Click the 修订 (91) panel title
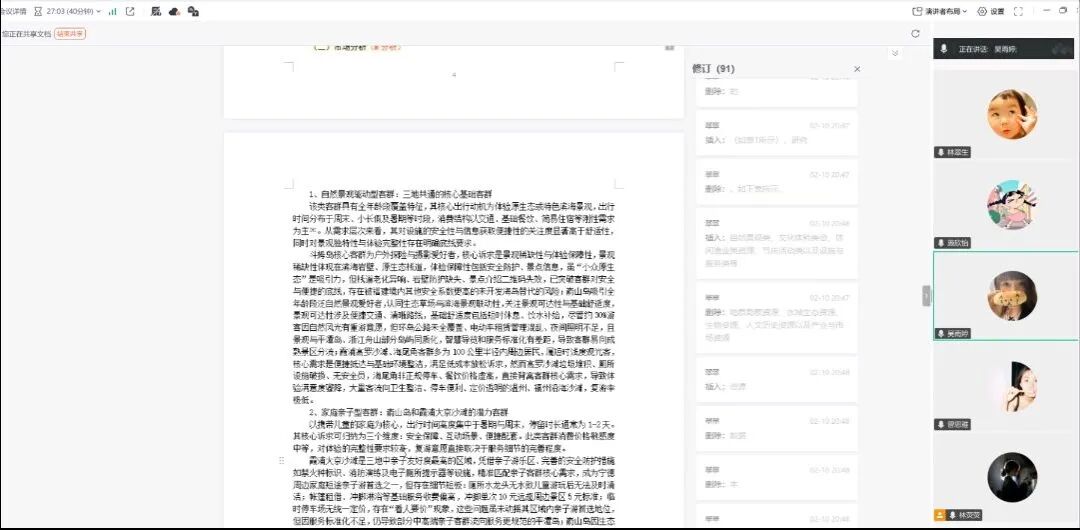Viewport: 1080px width, 530px height. [x=713, y=69]
